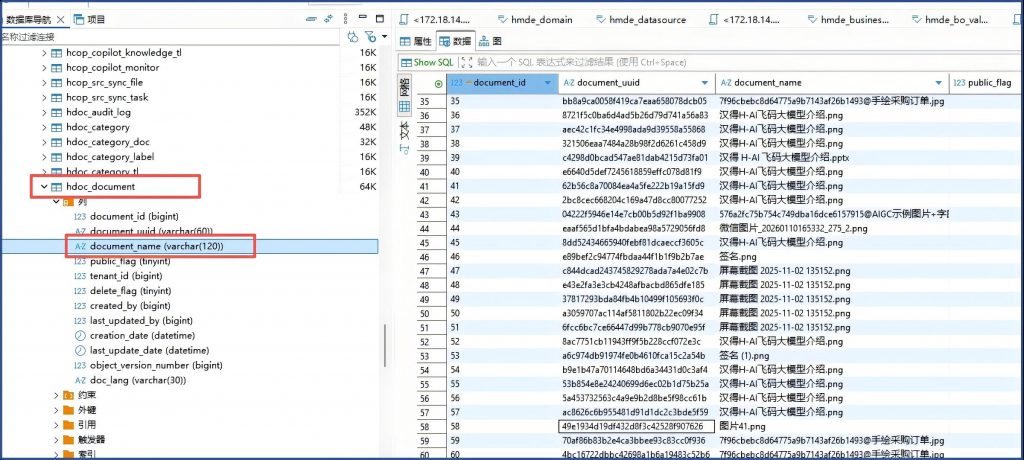Select the tenant_id (bigint) column
This screenshot has width=1024, height=460.
point(125,276)
